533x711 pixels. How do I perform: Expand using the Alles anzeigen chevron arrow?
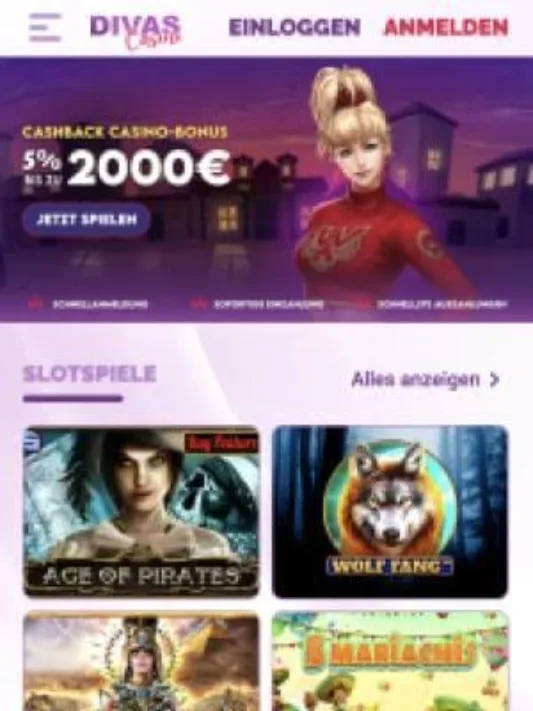494,380
